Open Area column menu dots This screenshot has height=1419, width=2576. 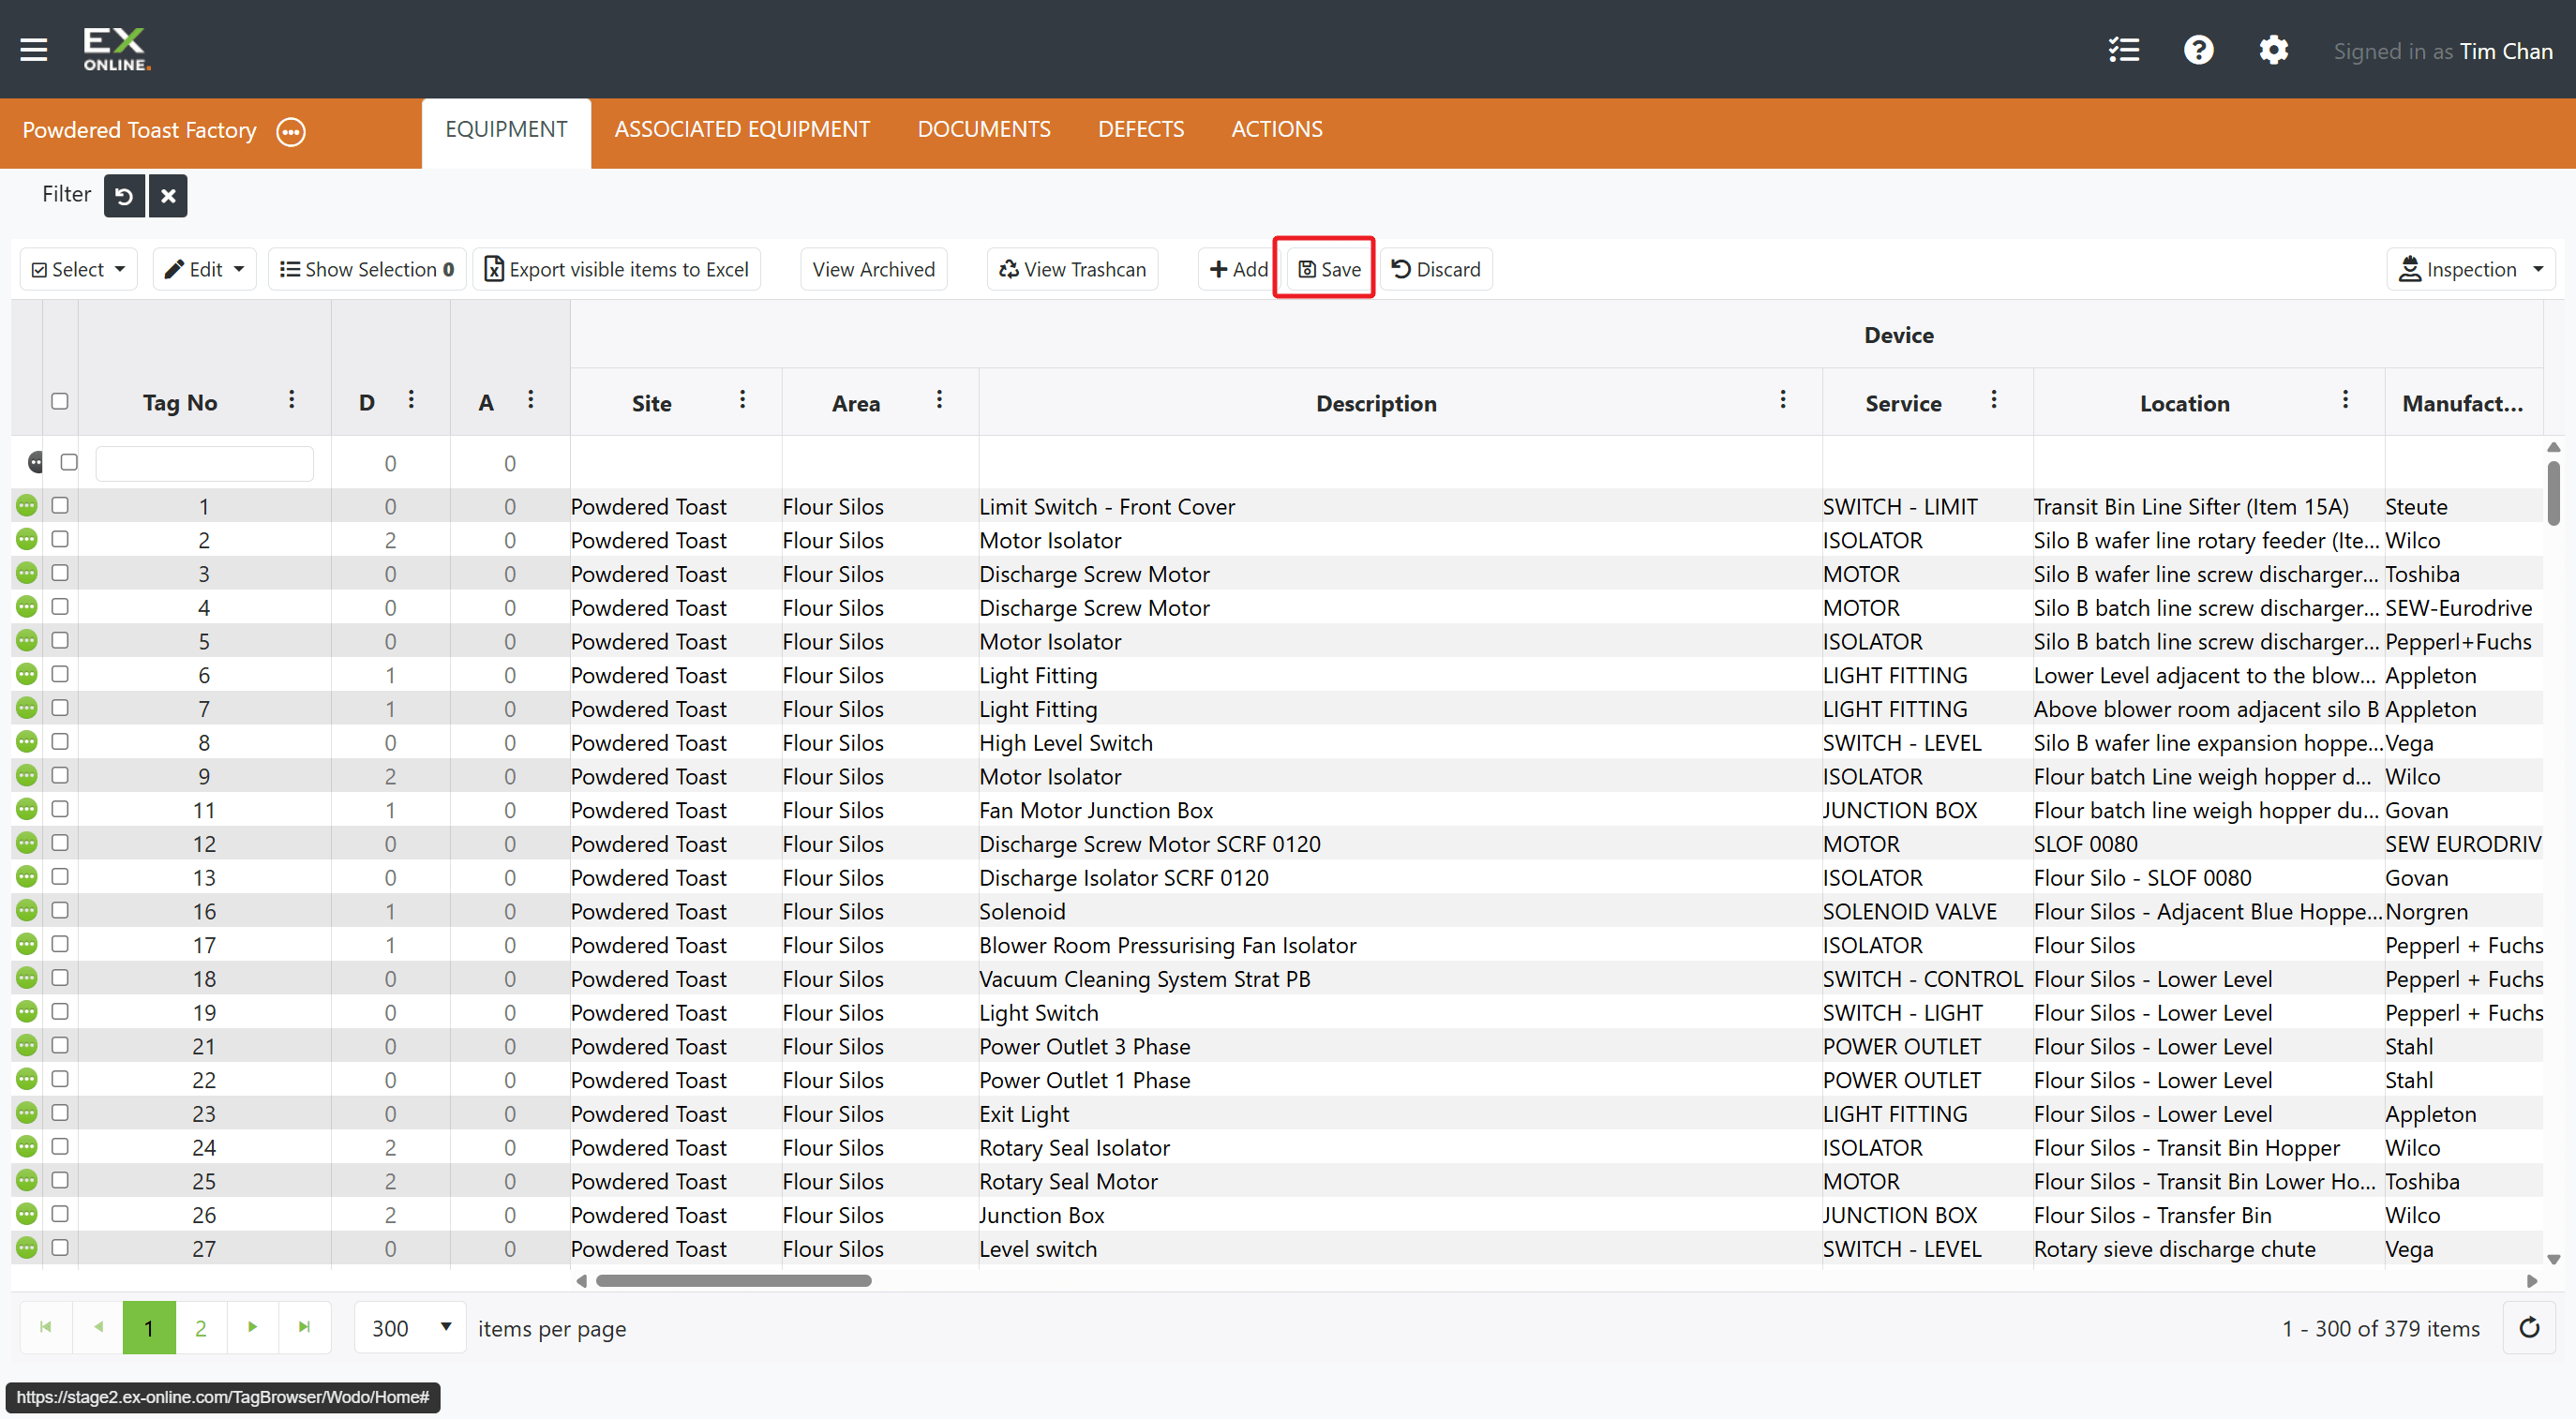pos(939,400)
